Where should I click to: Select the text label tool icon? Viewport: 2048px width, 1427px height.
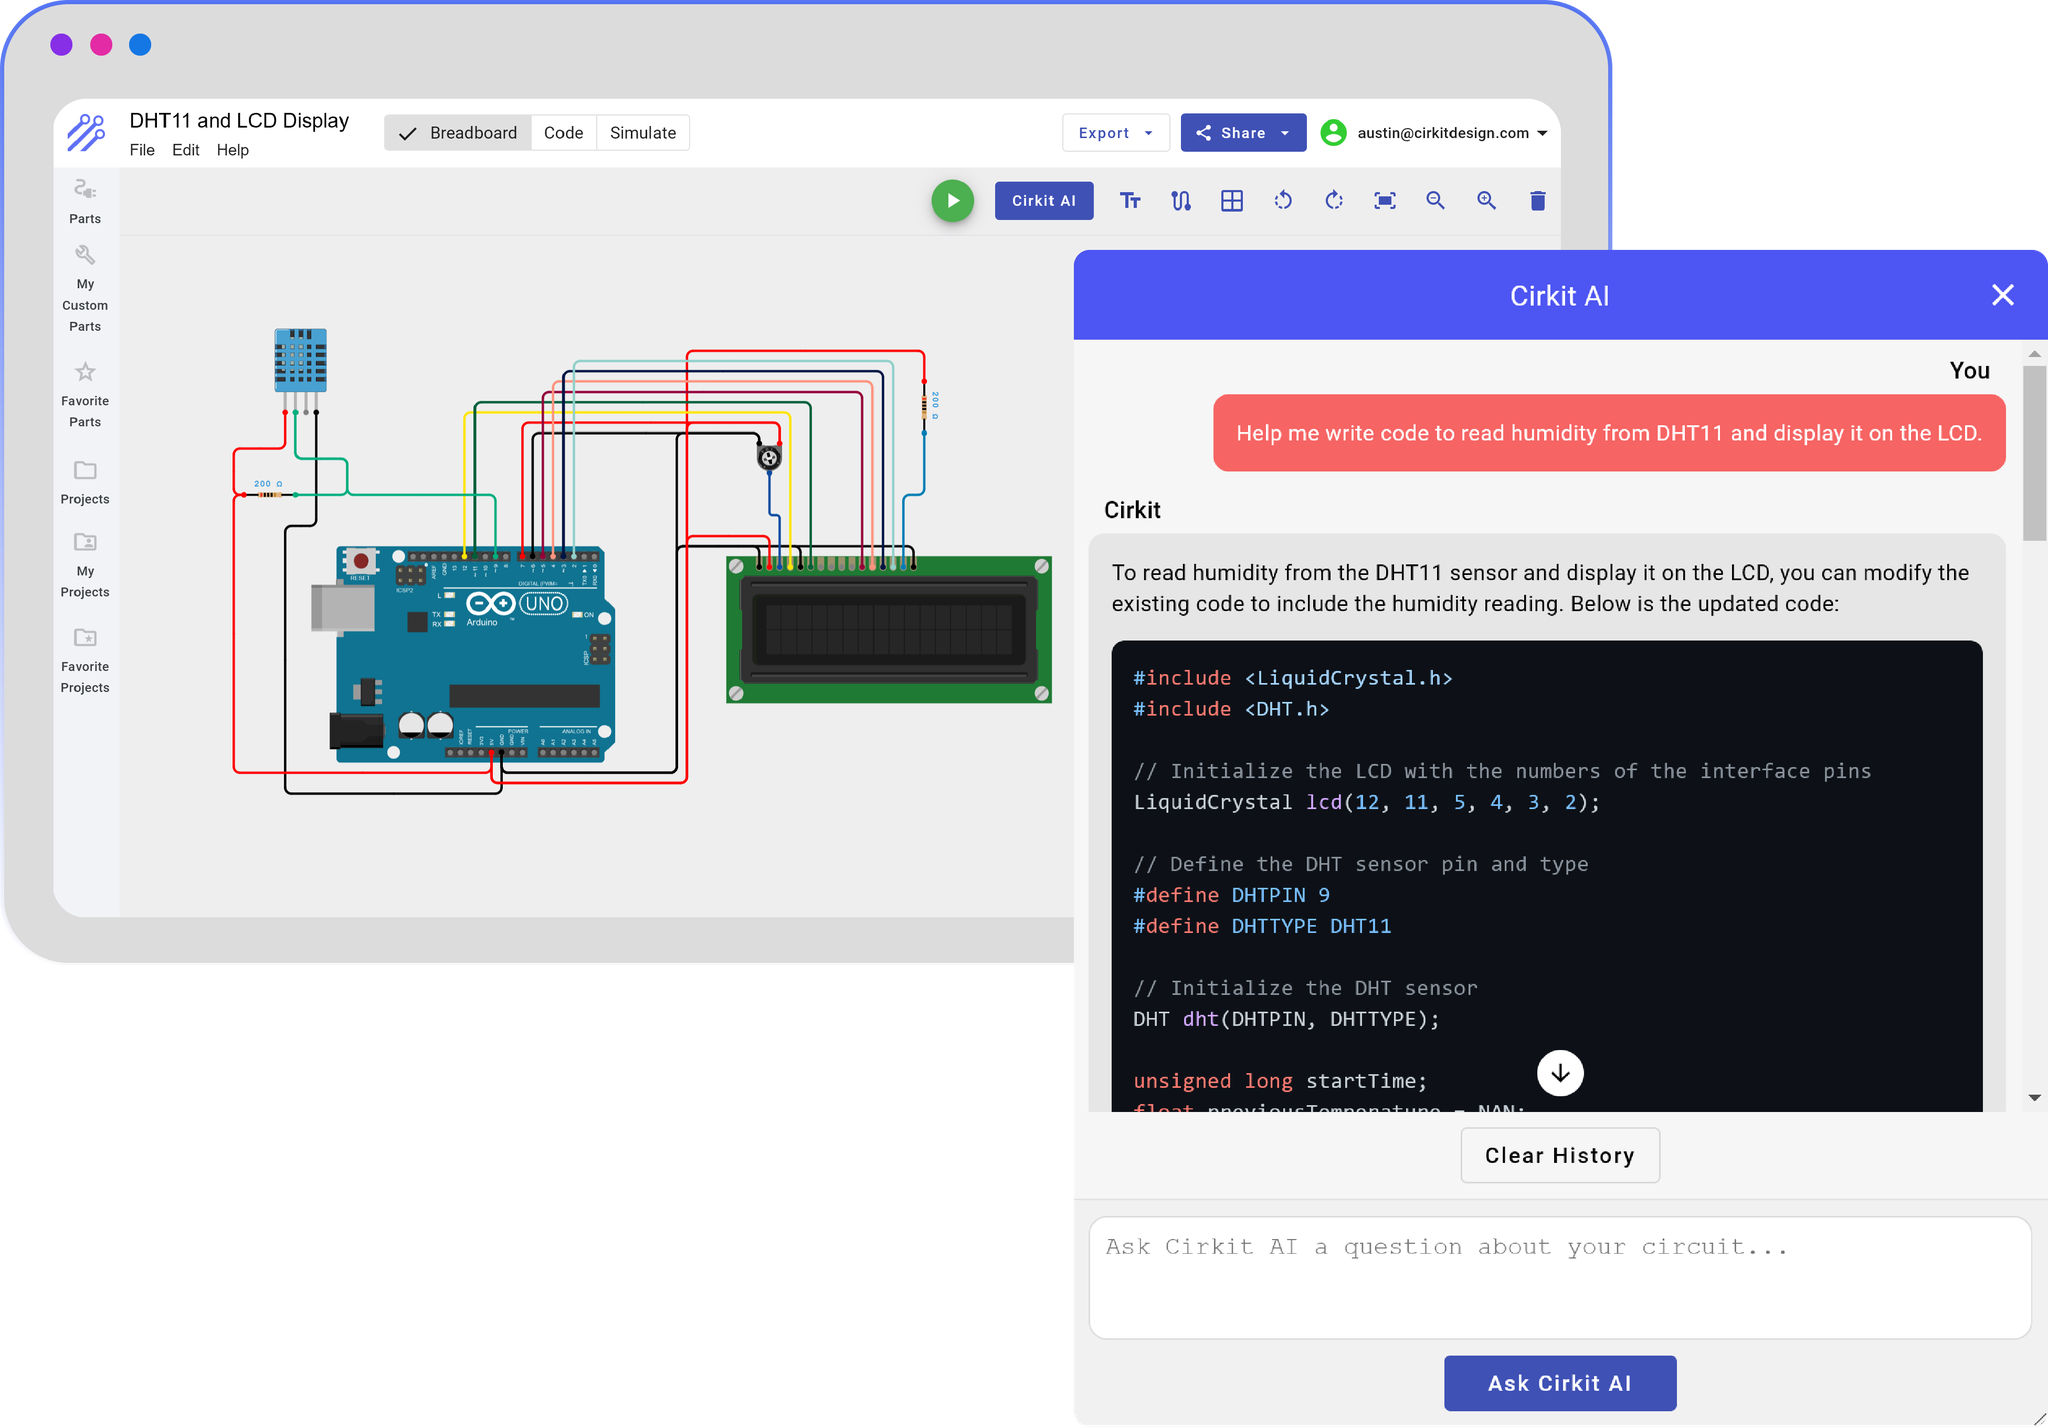click(x=1130, y=201)
